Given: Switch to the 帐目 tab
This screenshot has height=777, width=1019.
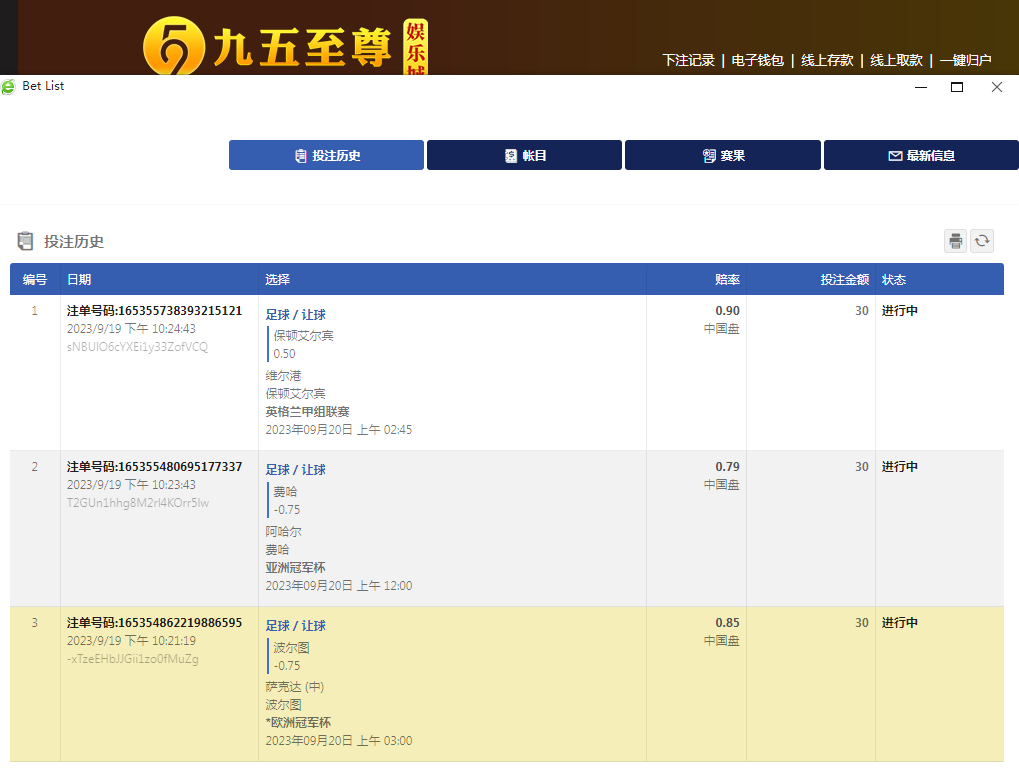Looking at the screenshot, I should 525,156.
